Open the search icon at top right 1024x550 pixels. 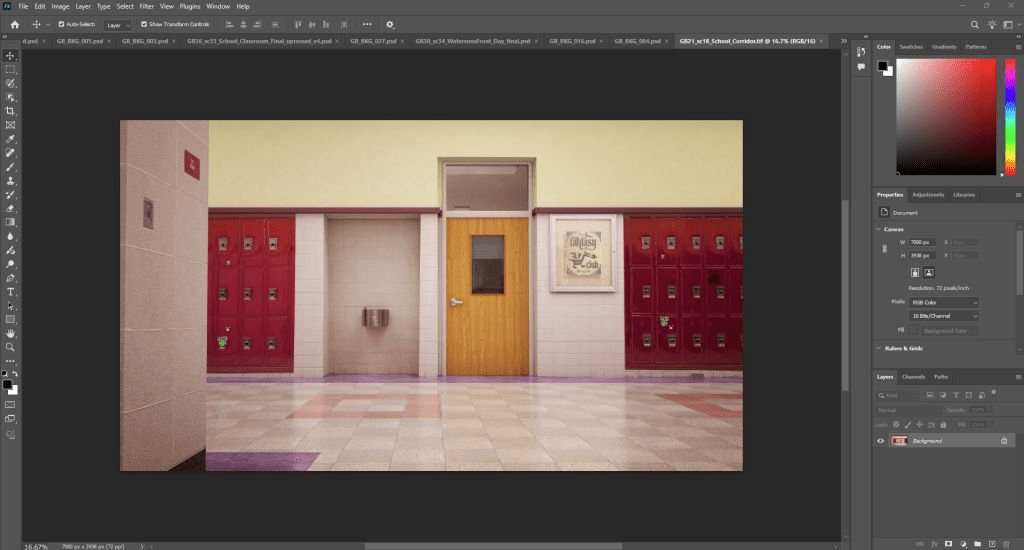(974, 25)
